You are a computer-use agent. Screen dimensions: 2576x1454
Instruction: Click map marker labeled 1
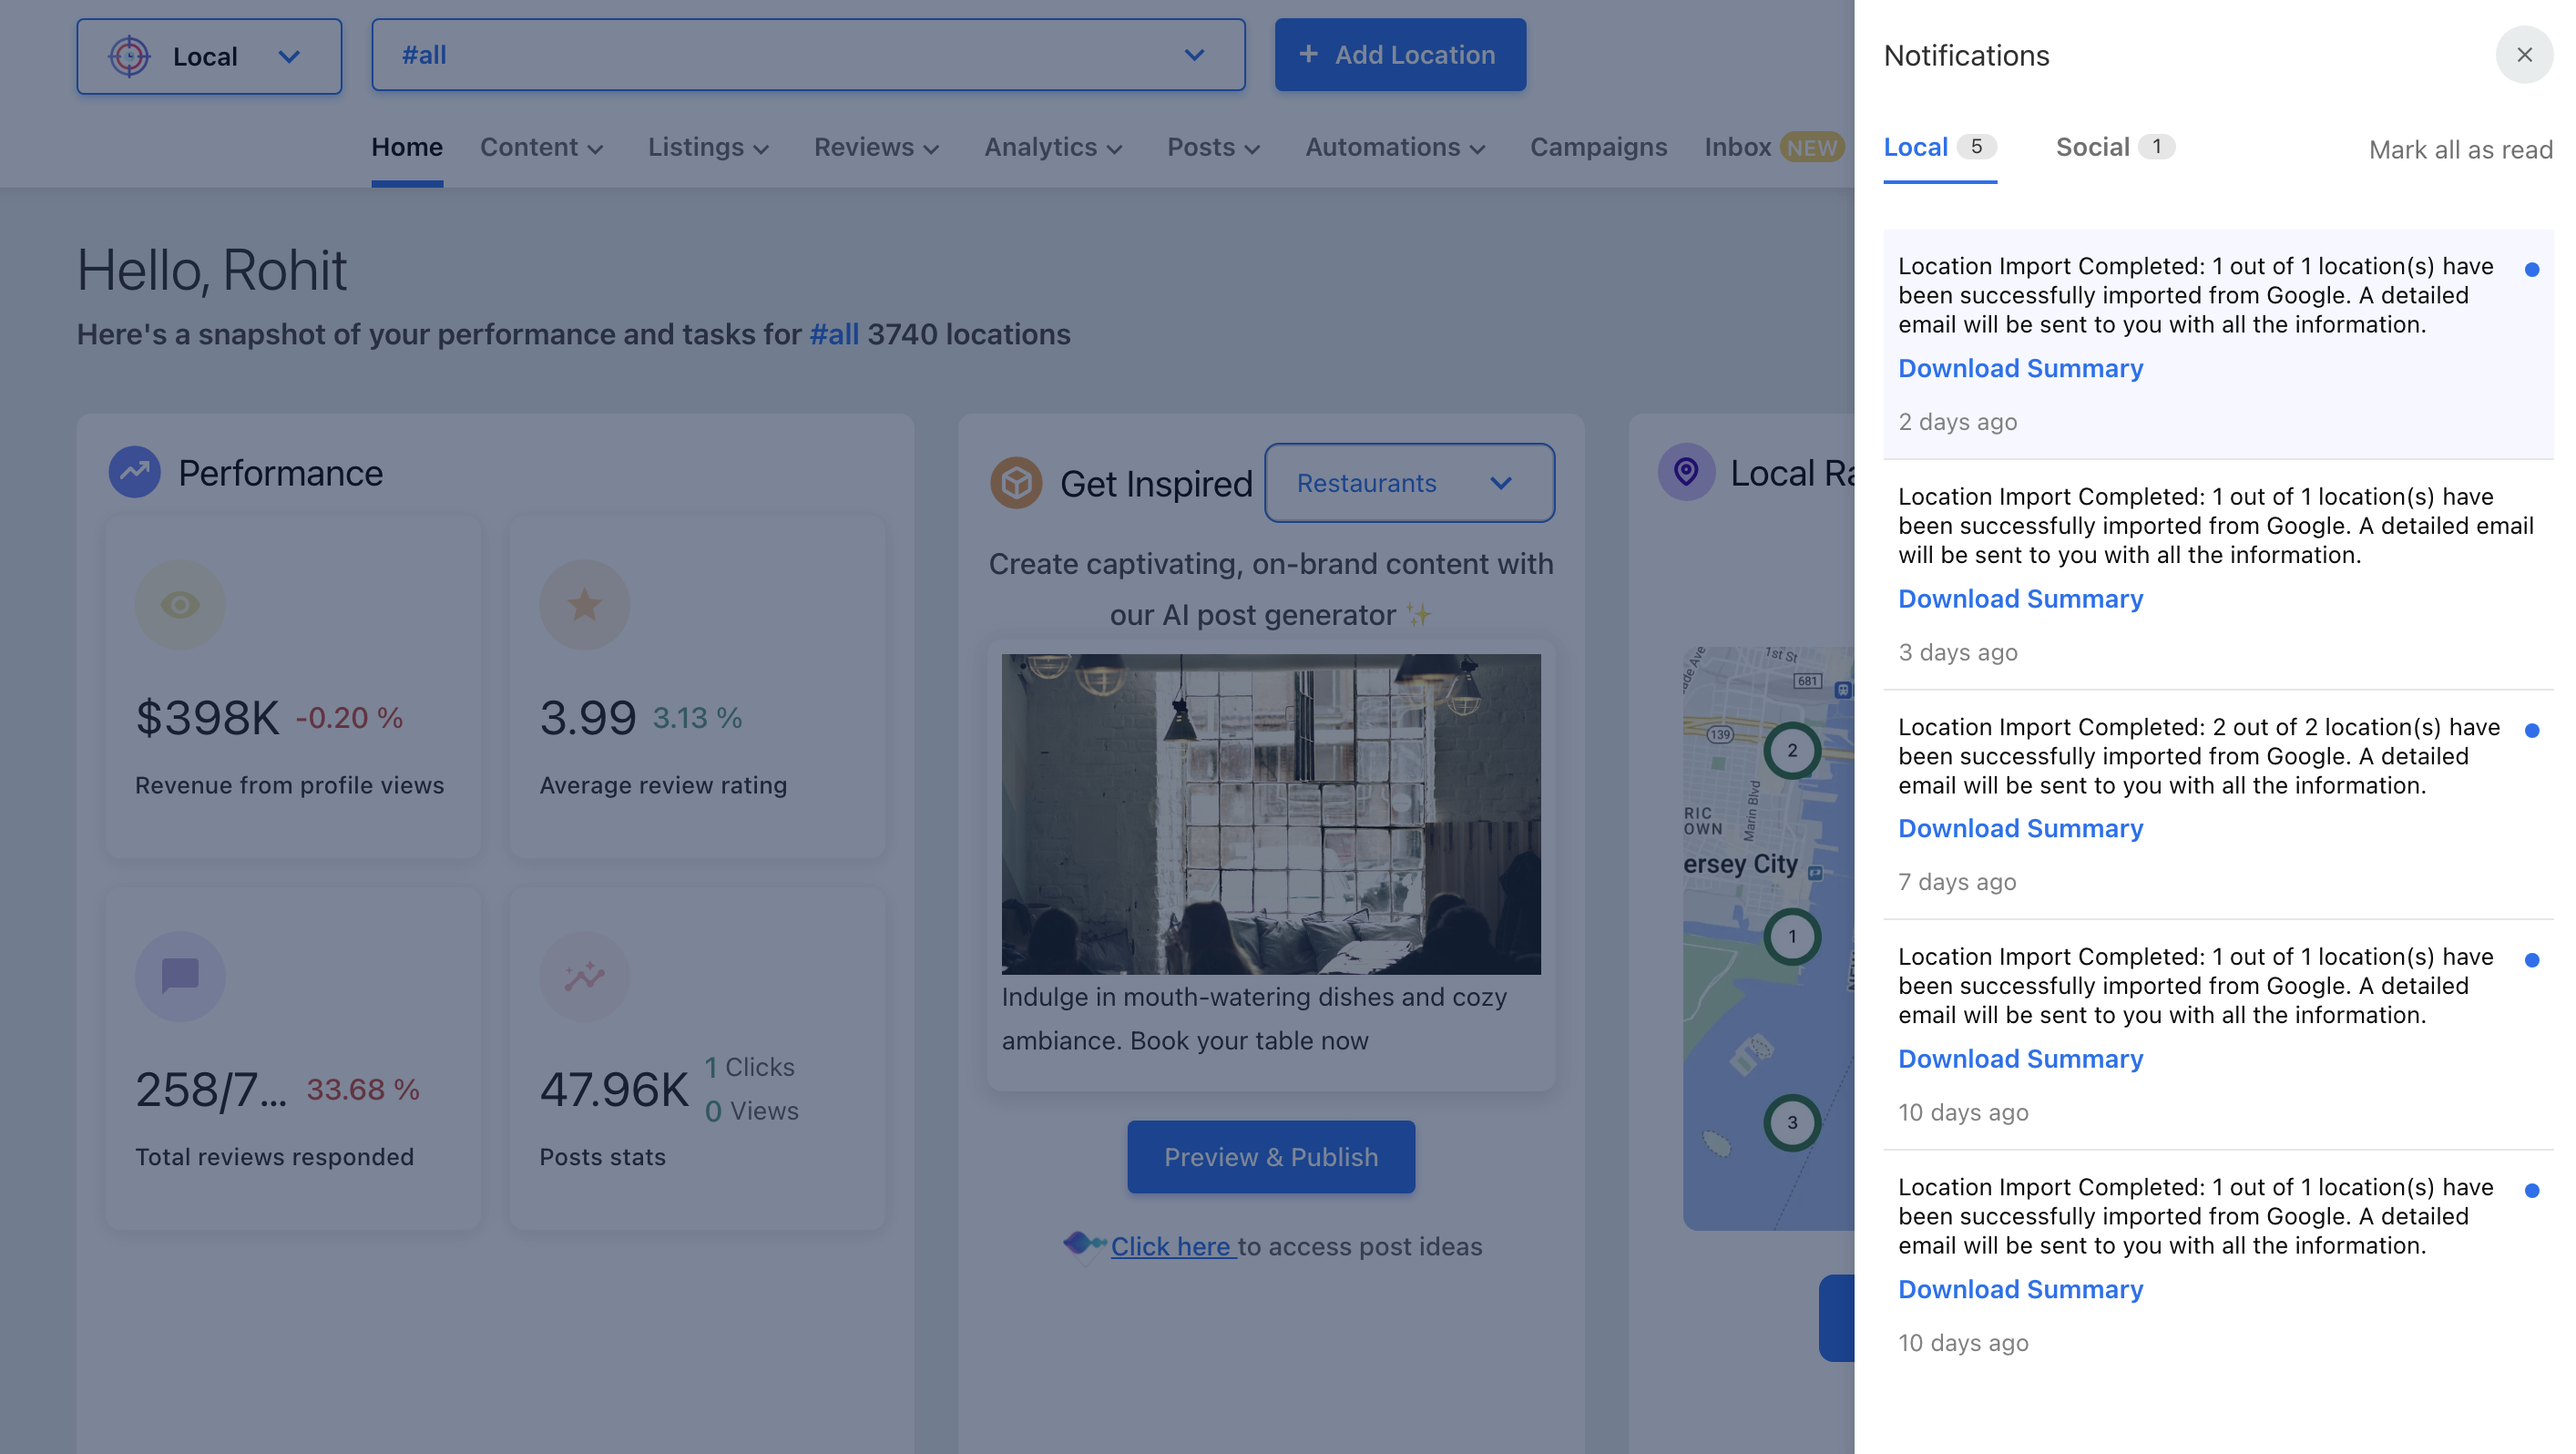click(x=1792, y=936)
